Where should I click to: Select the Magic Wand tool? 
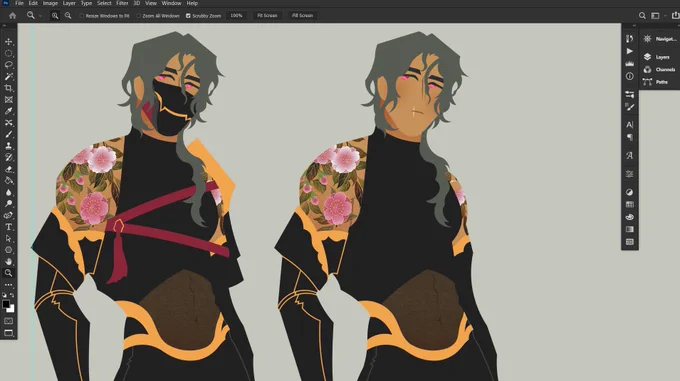pyautogui.click(x=8, y=76)
